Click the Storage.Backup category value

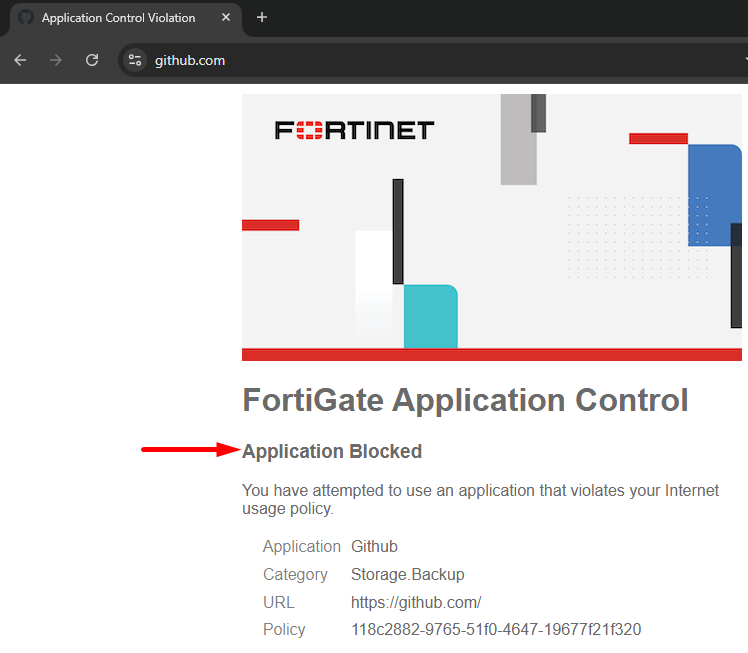407,574
